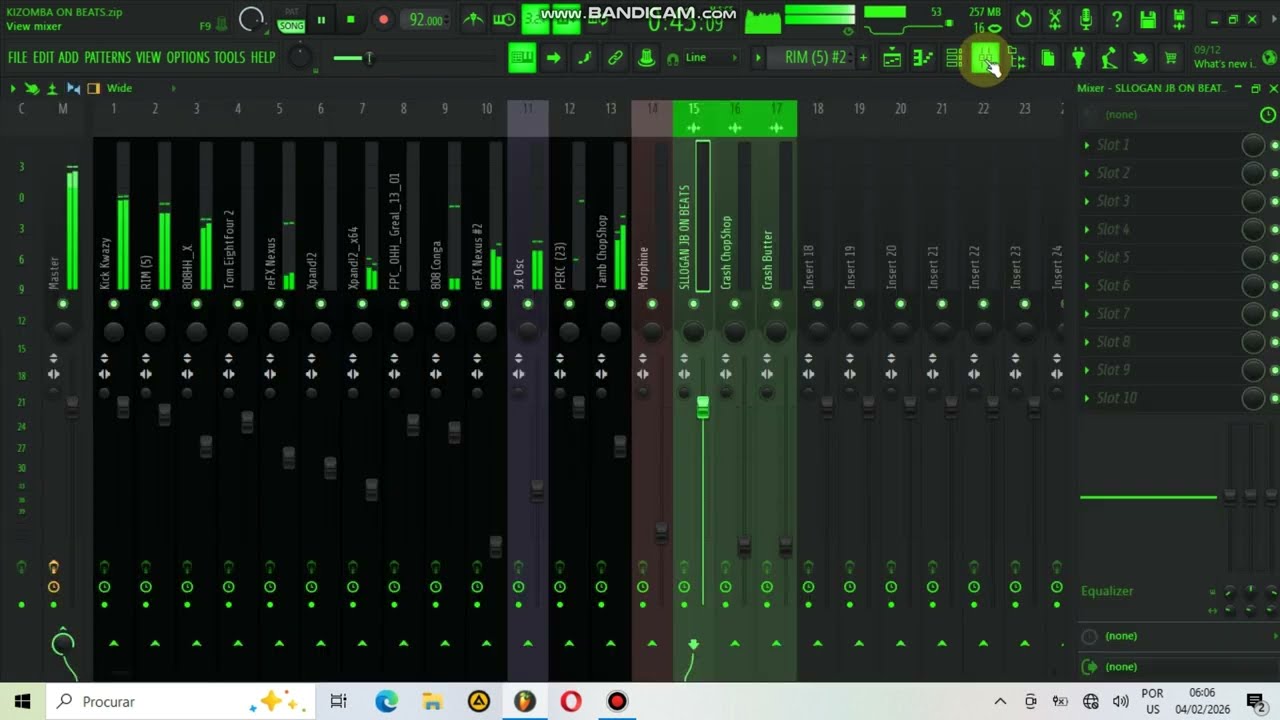This screenshot has width=1280, height=720.
Task: Open the TOOLS menu
Action: (229, 58)
